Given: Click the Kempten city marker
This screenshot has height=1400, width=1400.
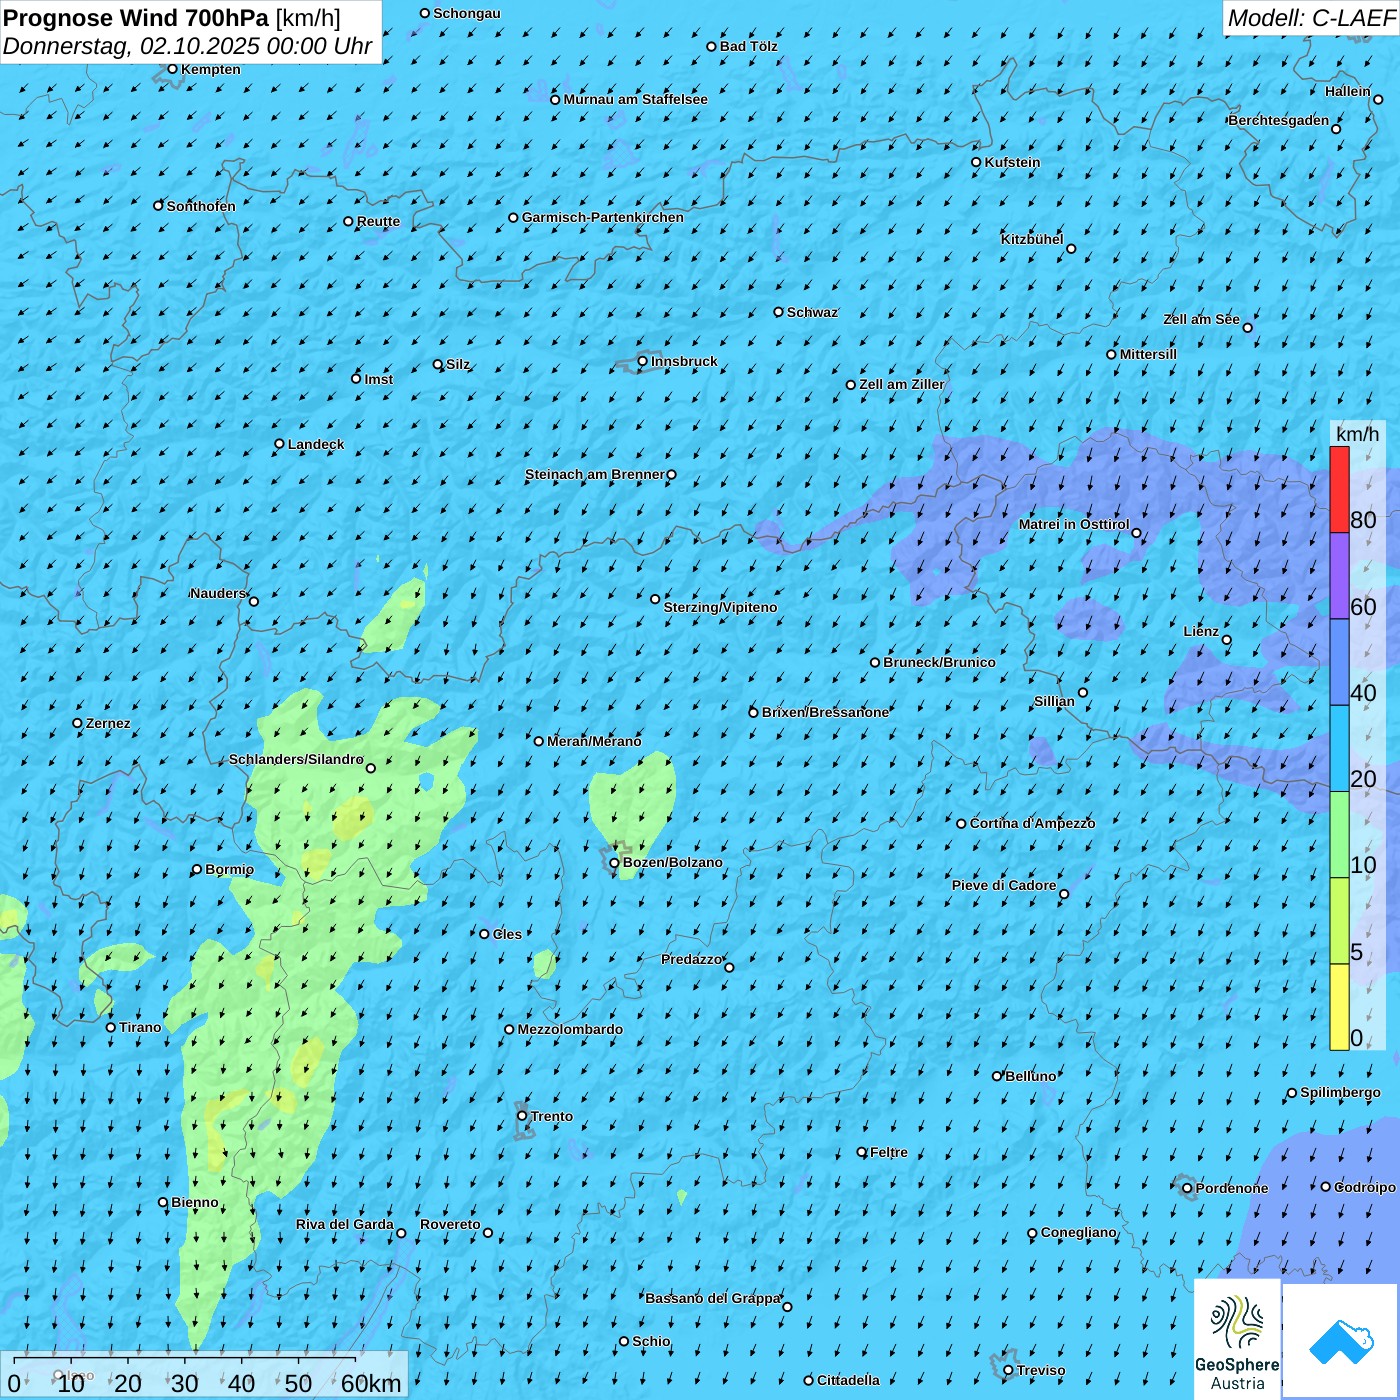Looking at the screenshot, I should coord(173,69).
